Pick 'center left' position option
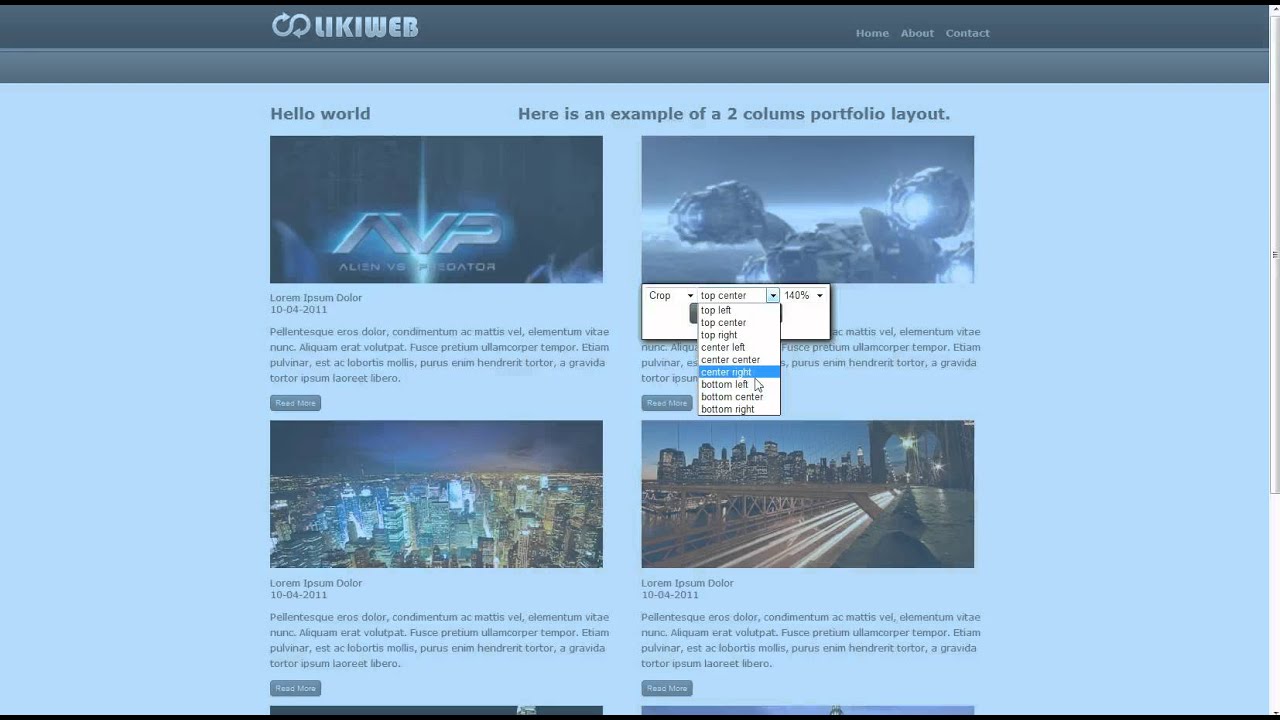Image resolution: width=1280 pixels, height=720 pixels. 739,347
